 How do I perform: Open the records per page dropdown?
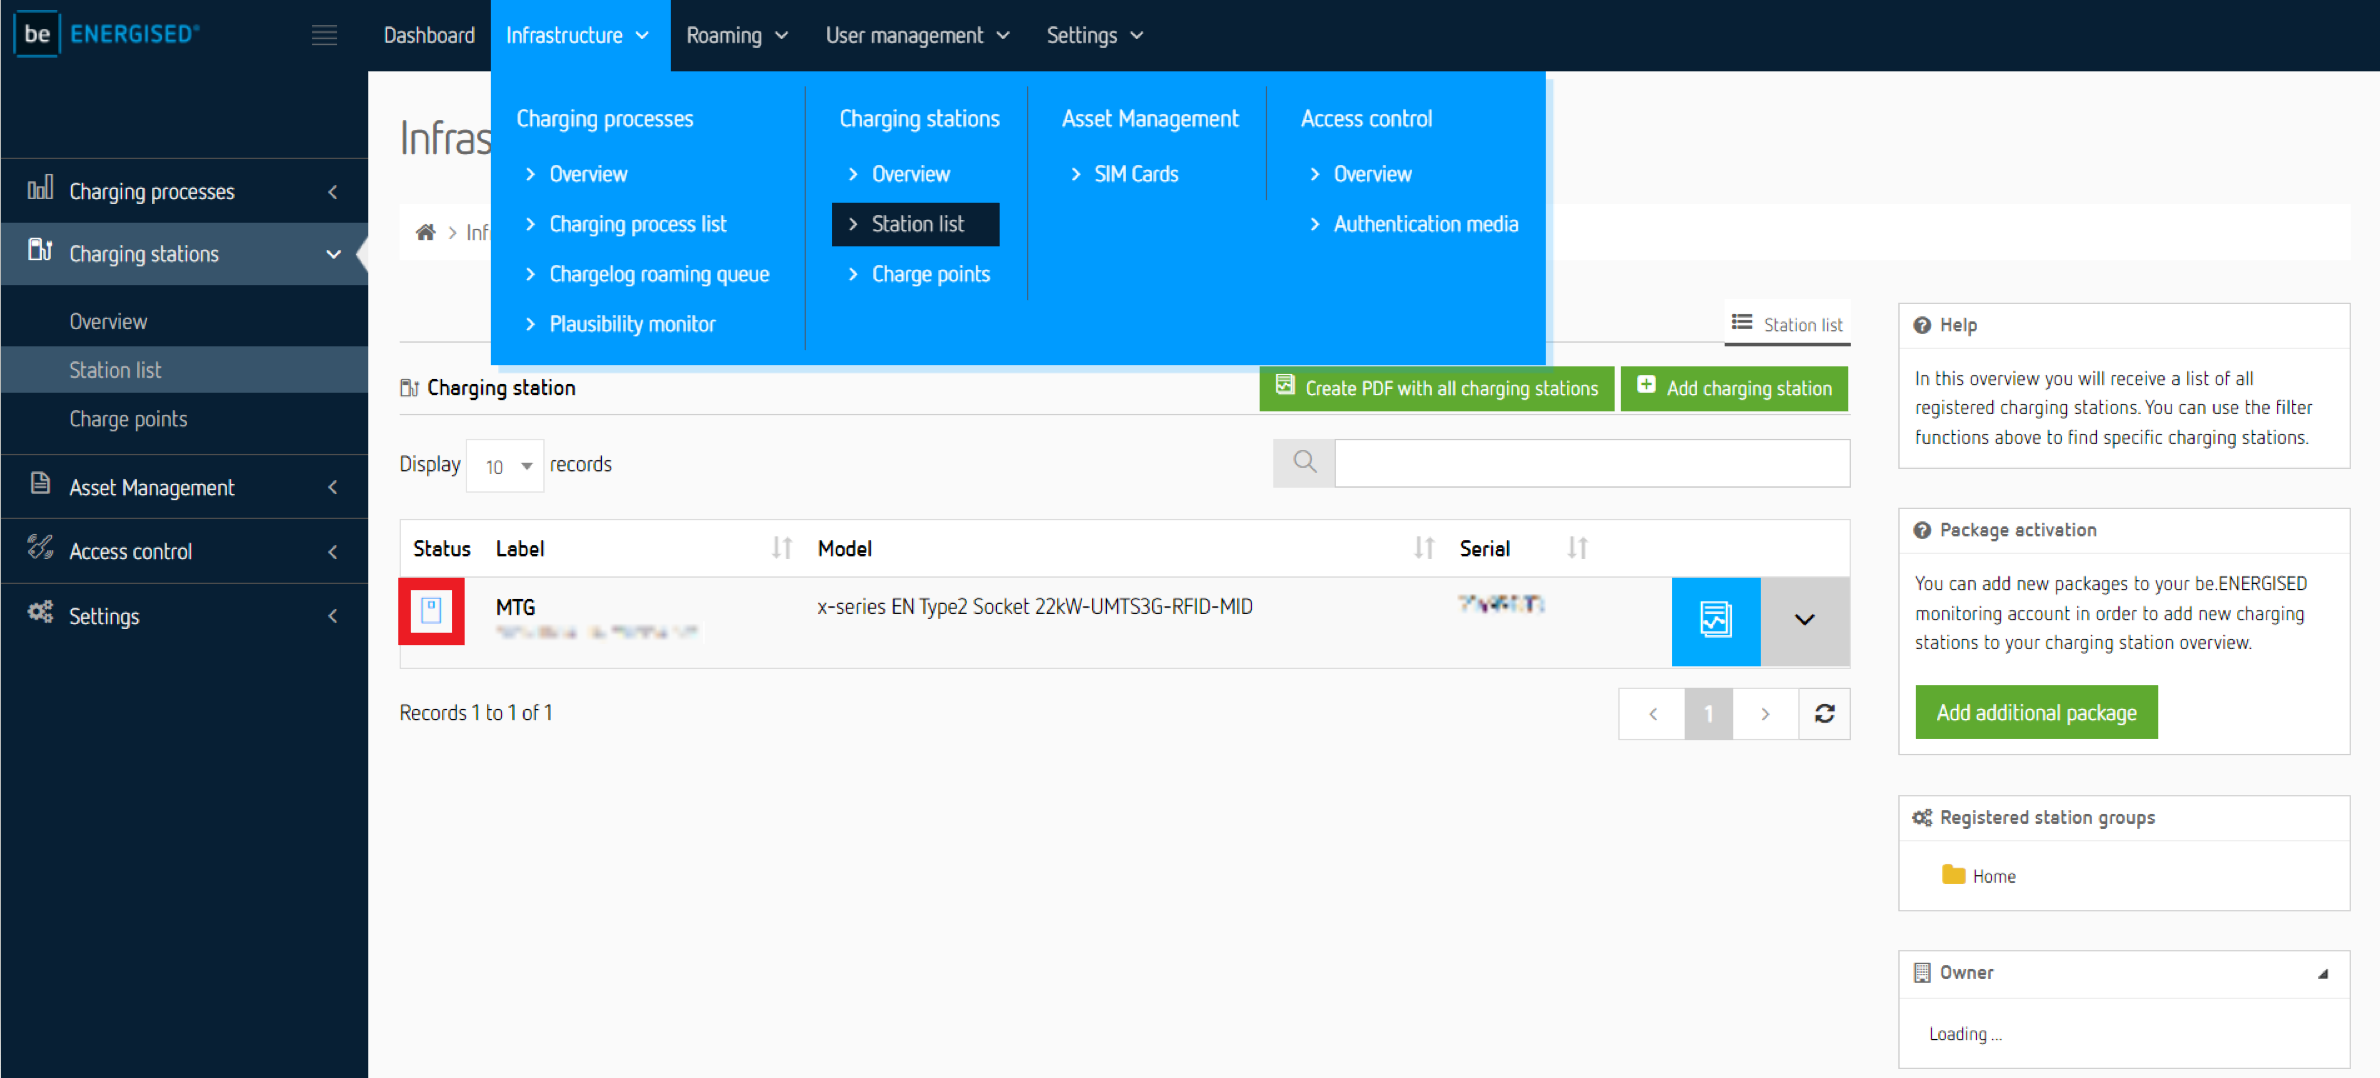505,466
